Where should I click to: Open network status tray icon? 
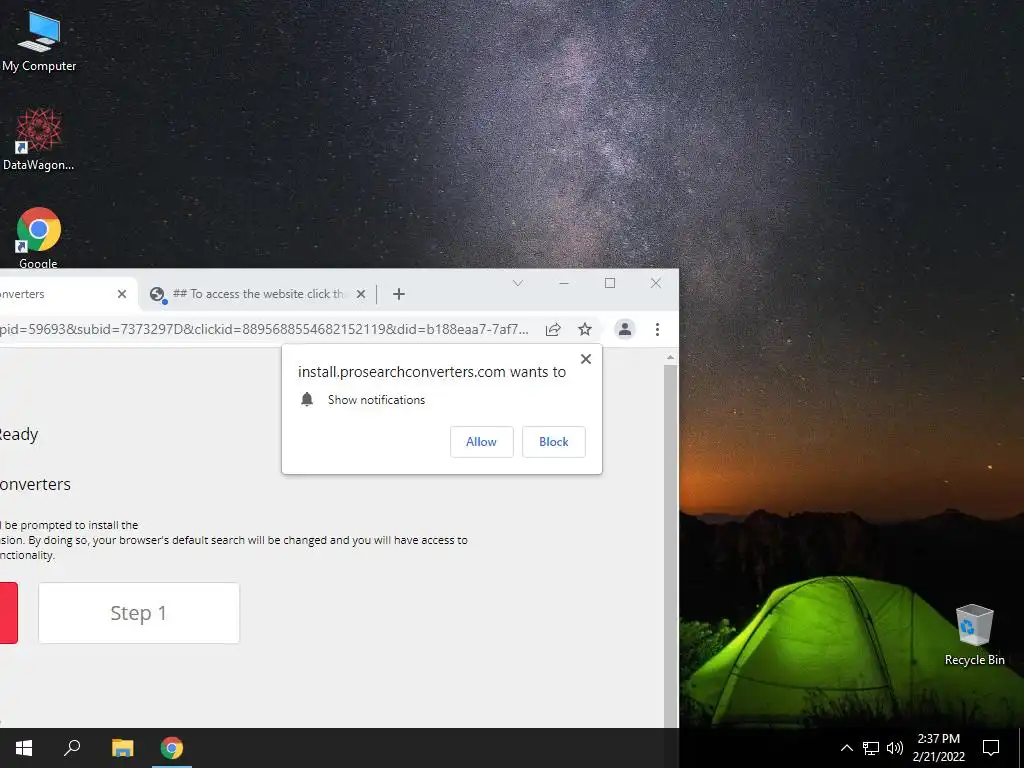coord(871,748)
